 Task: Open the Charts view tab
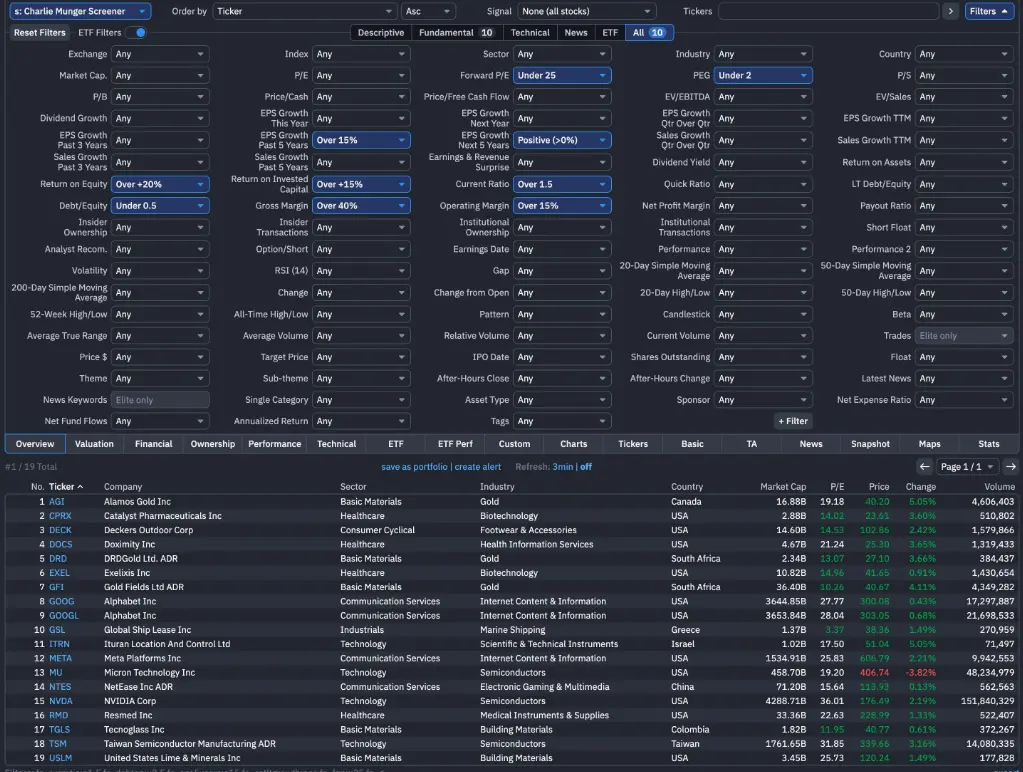tap(573, 444)
